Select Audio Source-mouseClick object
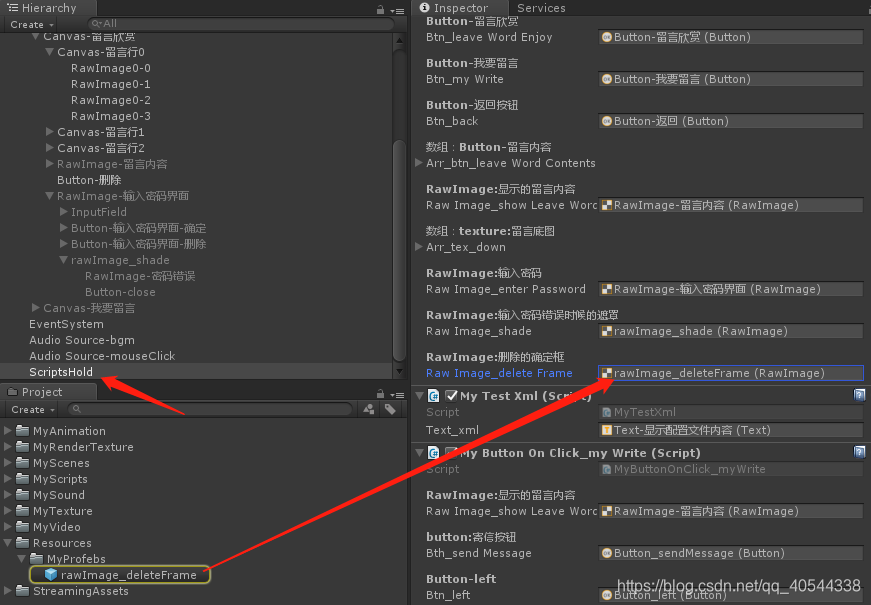The height and width of the screenshot is (605, 871). 196,356
